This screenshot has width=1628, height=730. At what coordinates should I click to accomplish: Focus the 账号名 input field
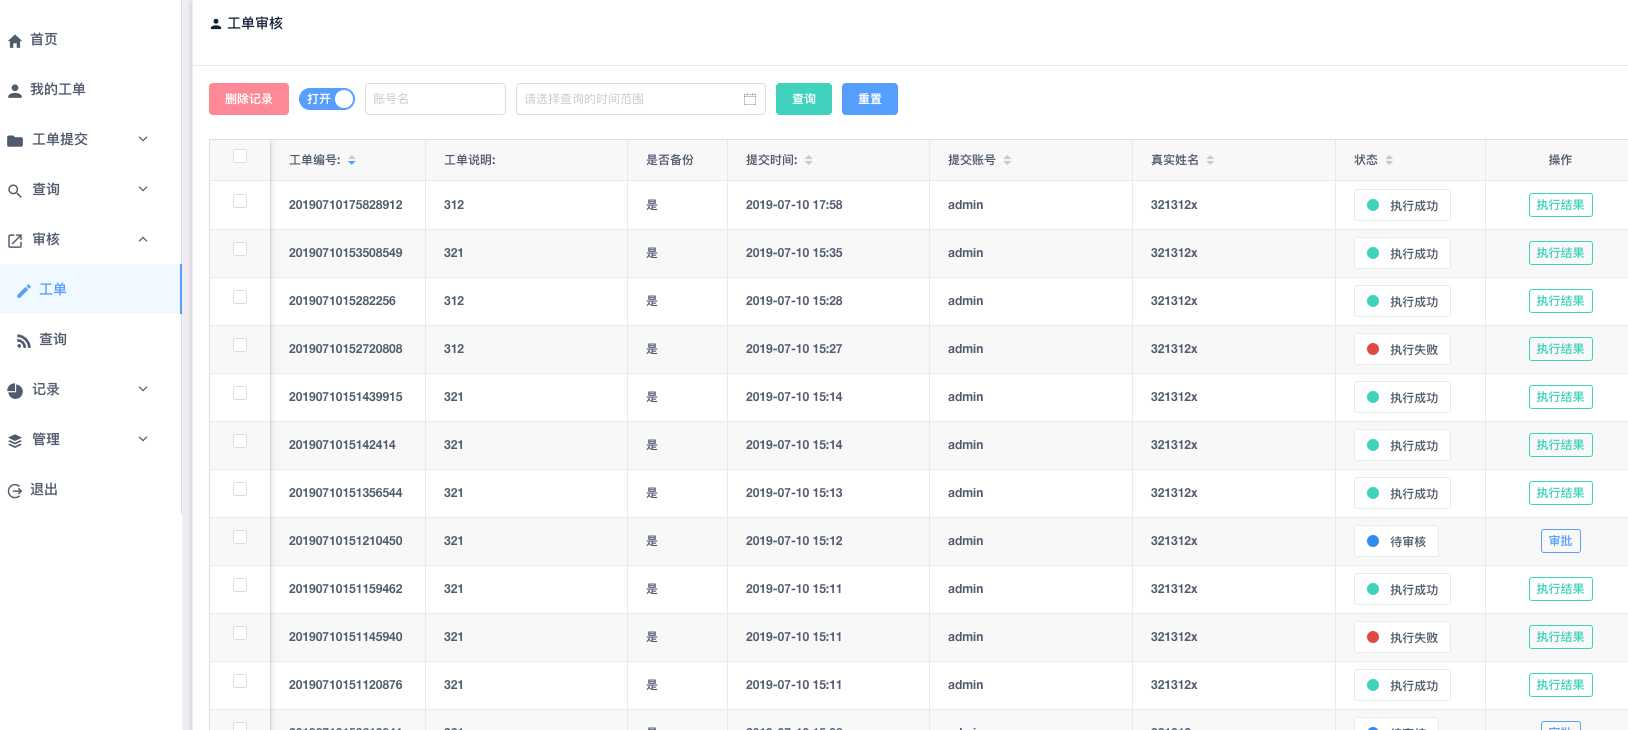(x=435, y=99)
